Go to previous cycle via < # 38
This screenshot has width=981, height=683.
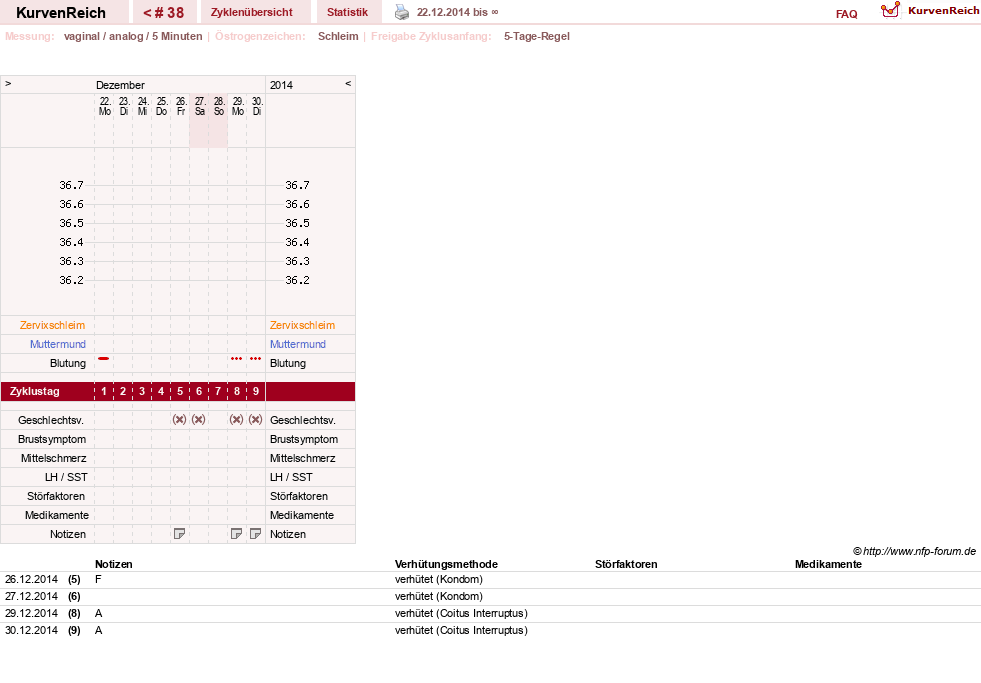[164, 13]
